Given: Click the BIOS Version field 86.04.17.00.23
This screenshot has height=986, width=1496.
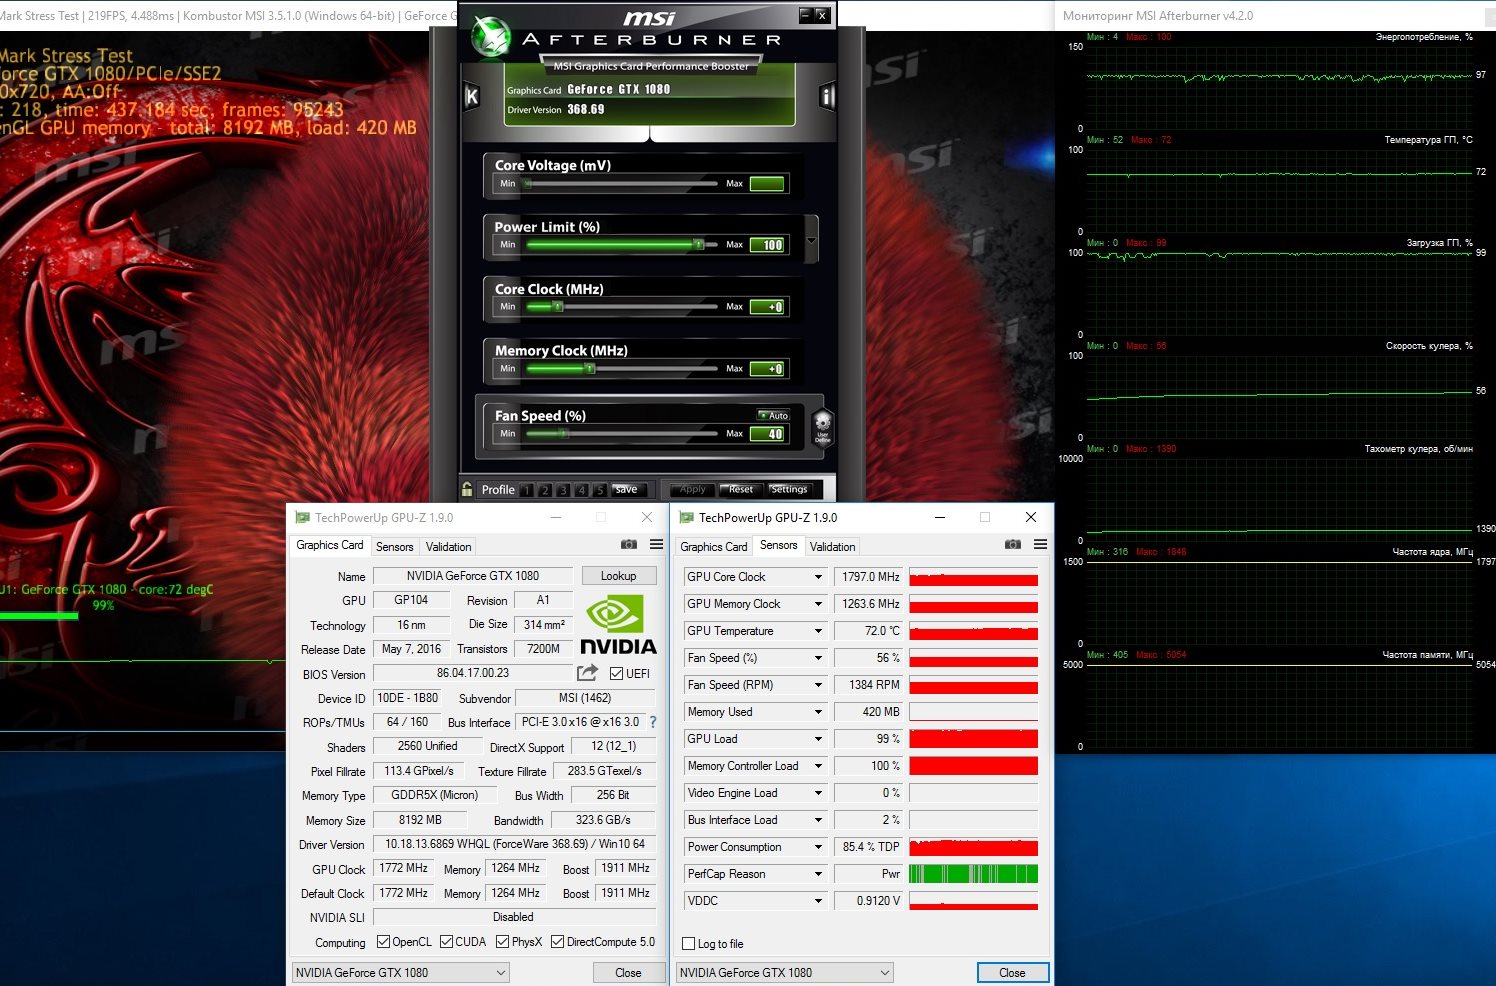Looking at the screenshot, I should click(x=473, y=673).
